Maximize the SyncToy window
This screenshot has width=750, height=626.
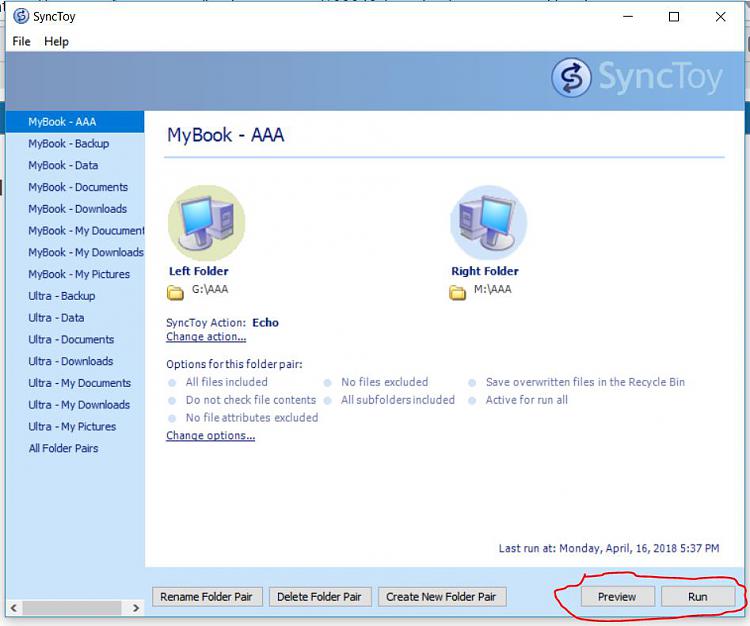coord(674,17)
